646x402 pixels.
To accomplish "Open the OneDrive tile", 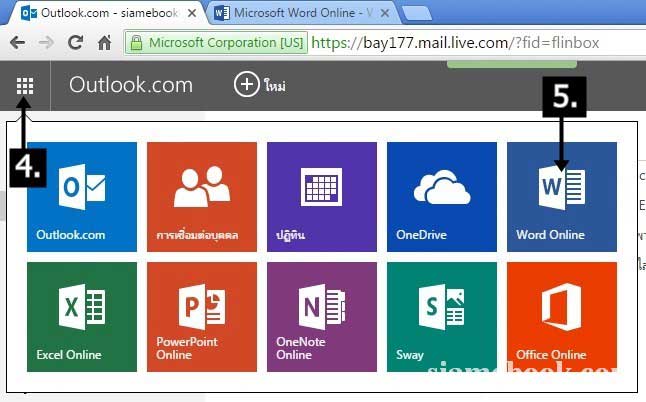I will point(442,197).
